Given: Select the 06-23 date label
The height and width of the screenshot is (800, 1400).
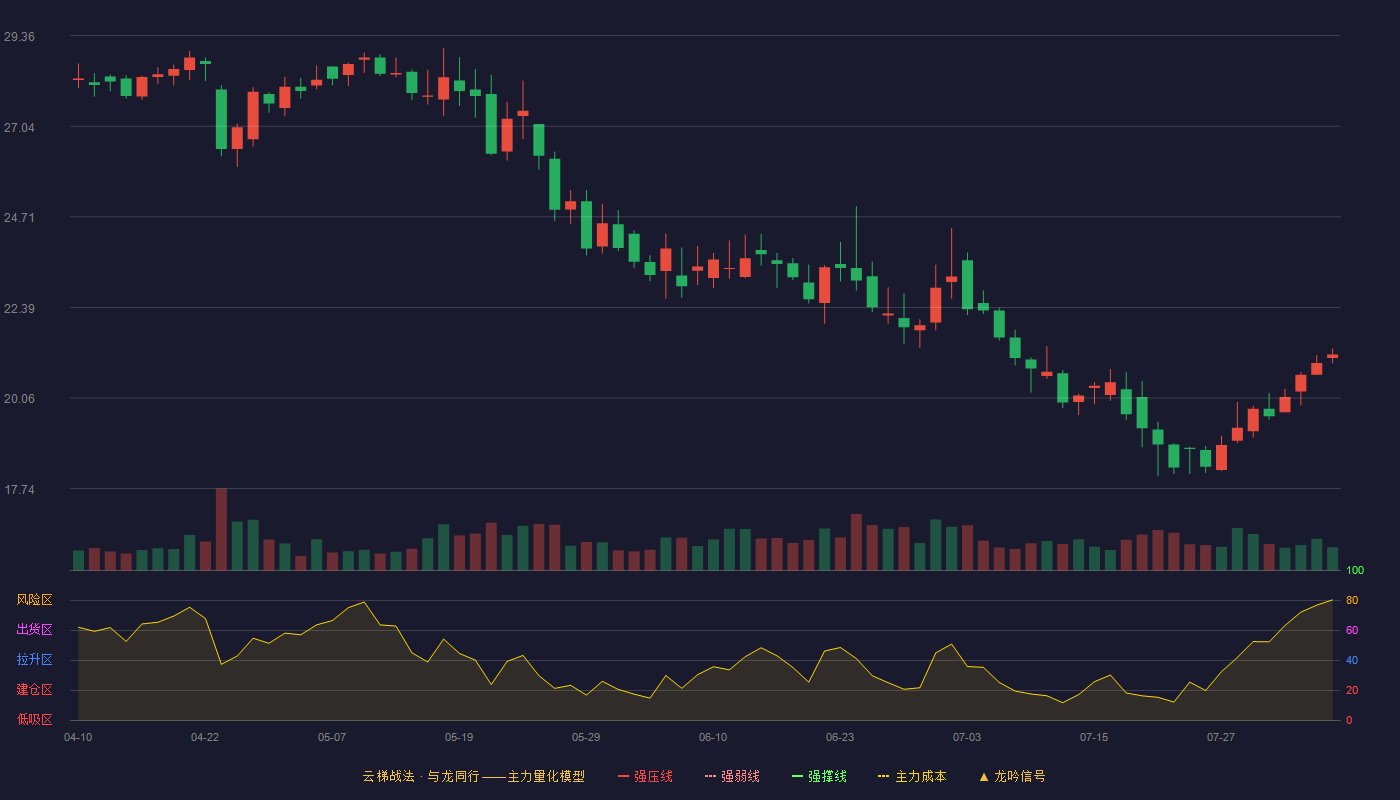Looking at the screenshot, I should click(840, 737).
